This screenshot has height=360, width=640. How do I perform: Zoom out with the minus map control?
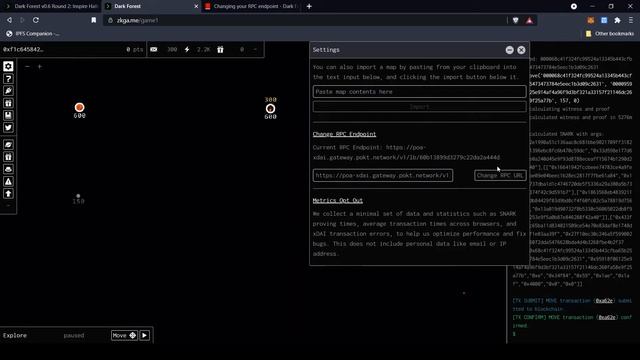tap(27, 66)
